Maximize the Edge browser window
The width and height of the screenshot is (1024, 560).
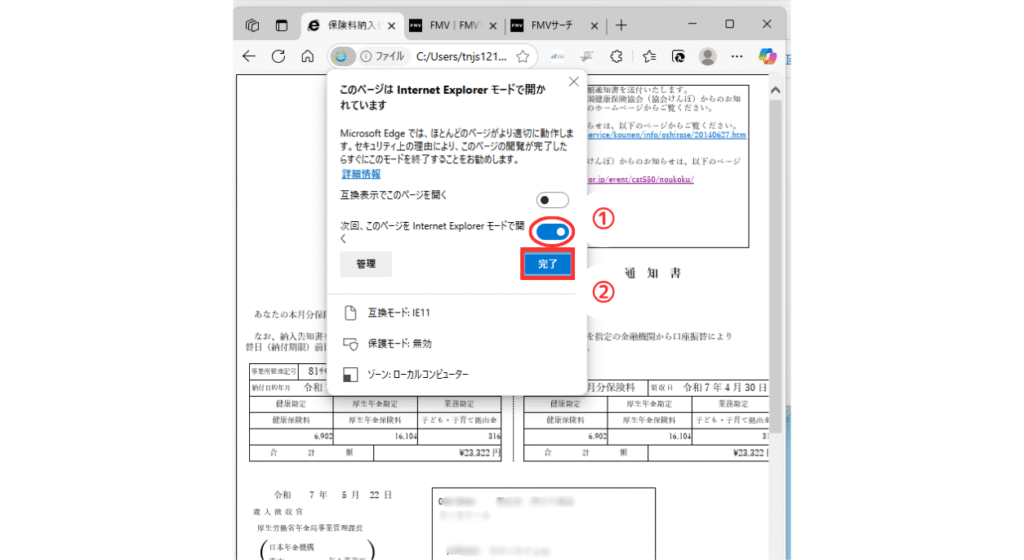729,24
